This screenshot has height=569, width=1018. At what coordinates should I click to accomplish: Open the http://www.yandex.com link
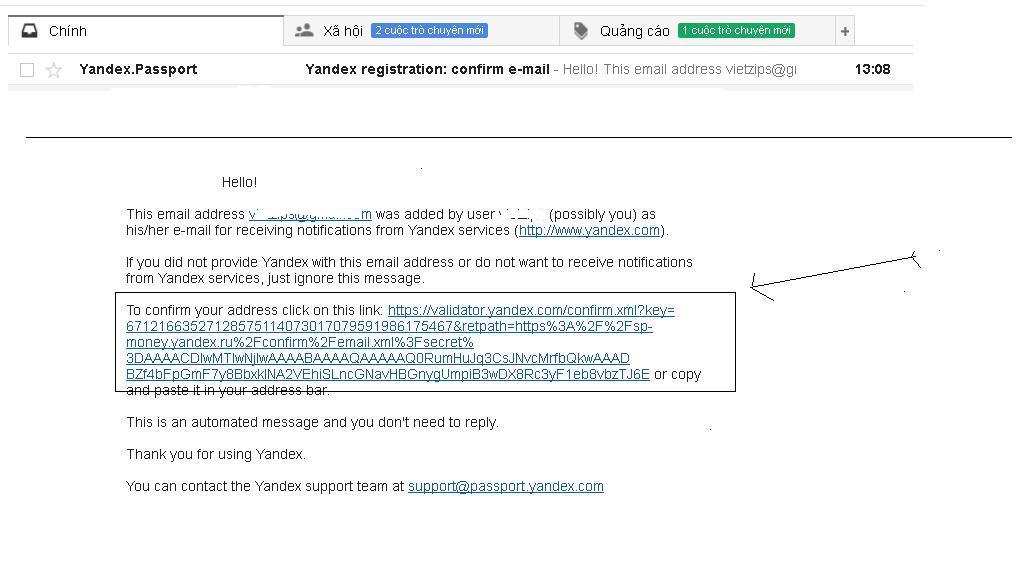pos(590,230)
